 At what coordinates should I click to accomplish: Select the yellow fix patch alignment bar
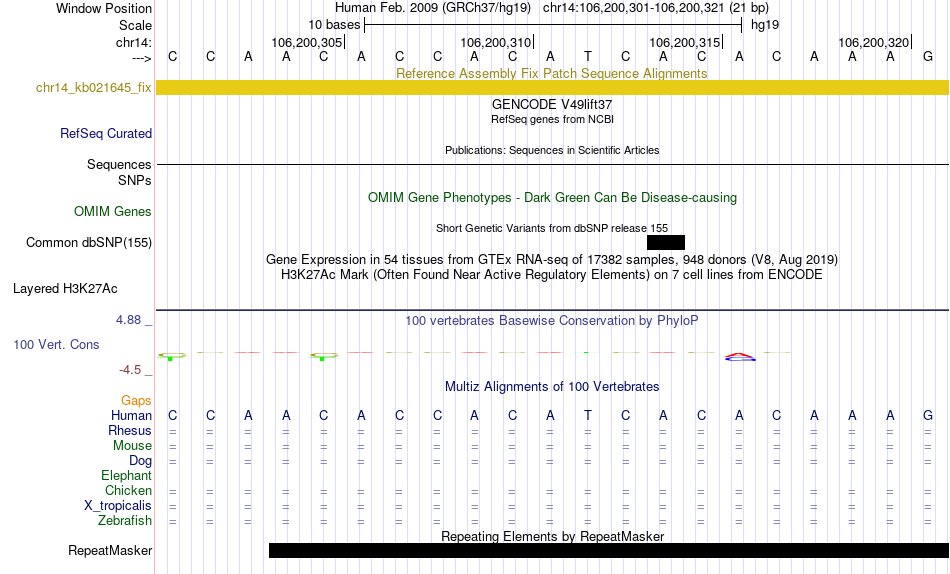(552, 87)
